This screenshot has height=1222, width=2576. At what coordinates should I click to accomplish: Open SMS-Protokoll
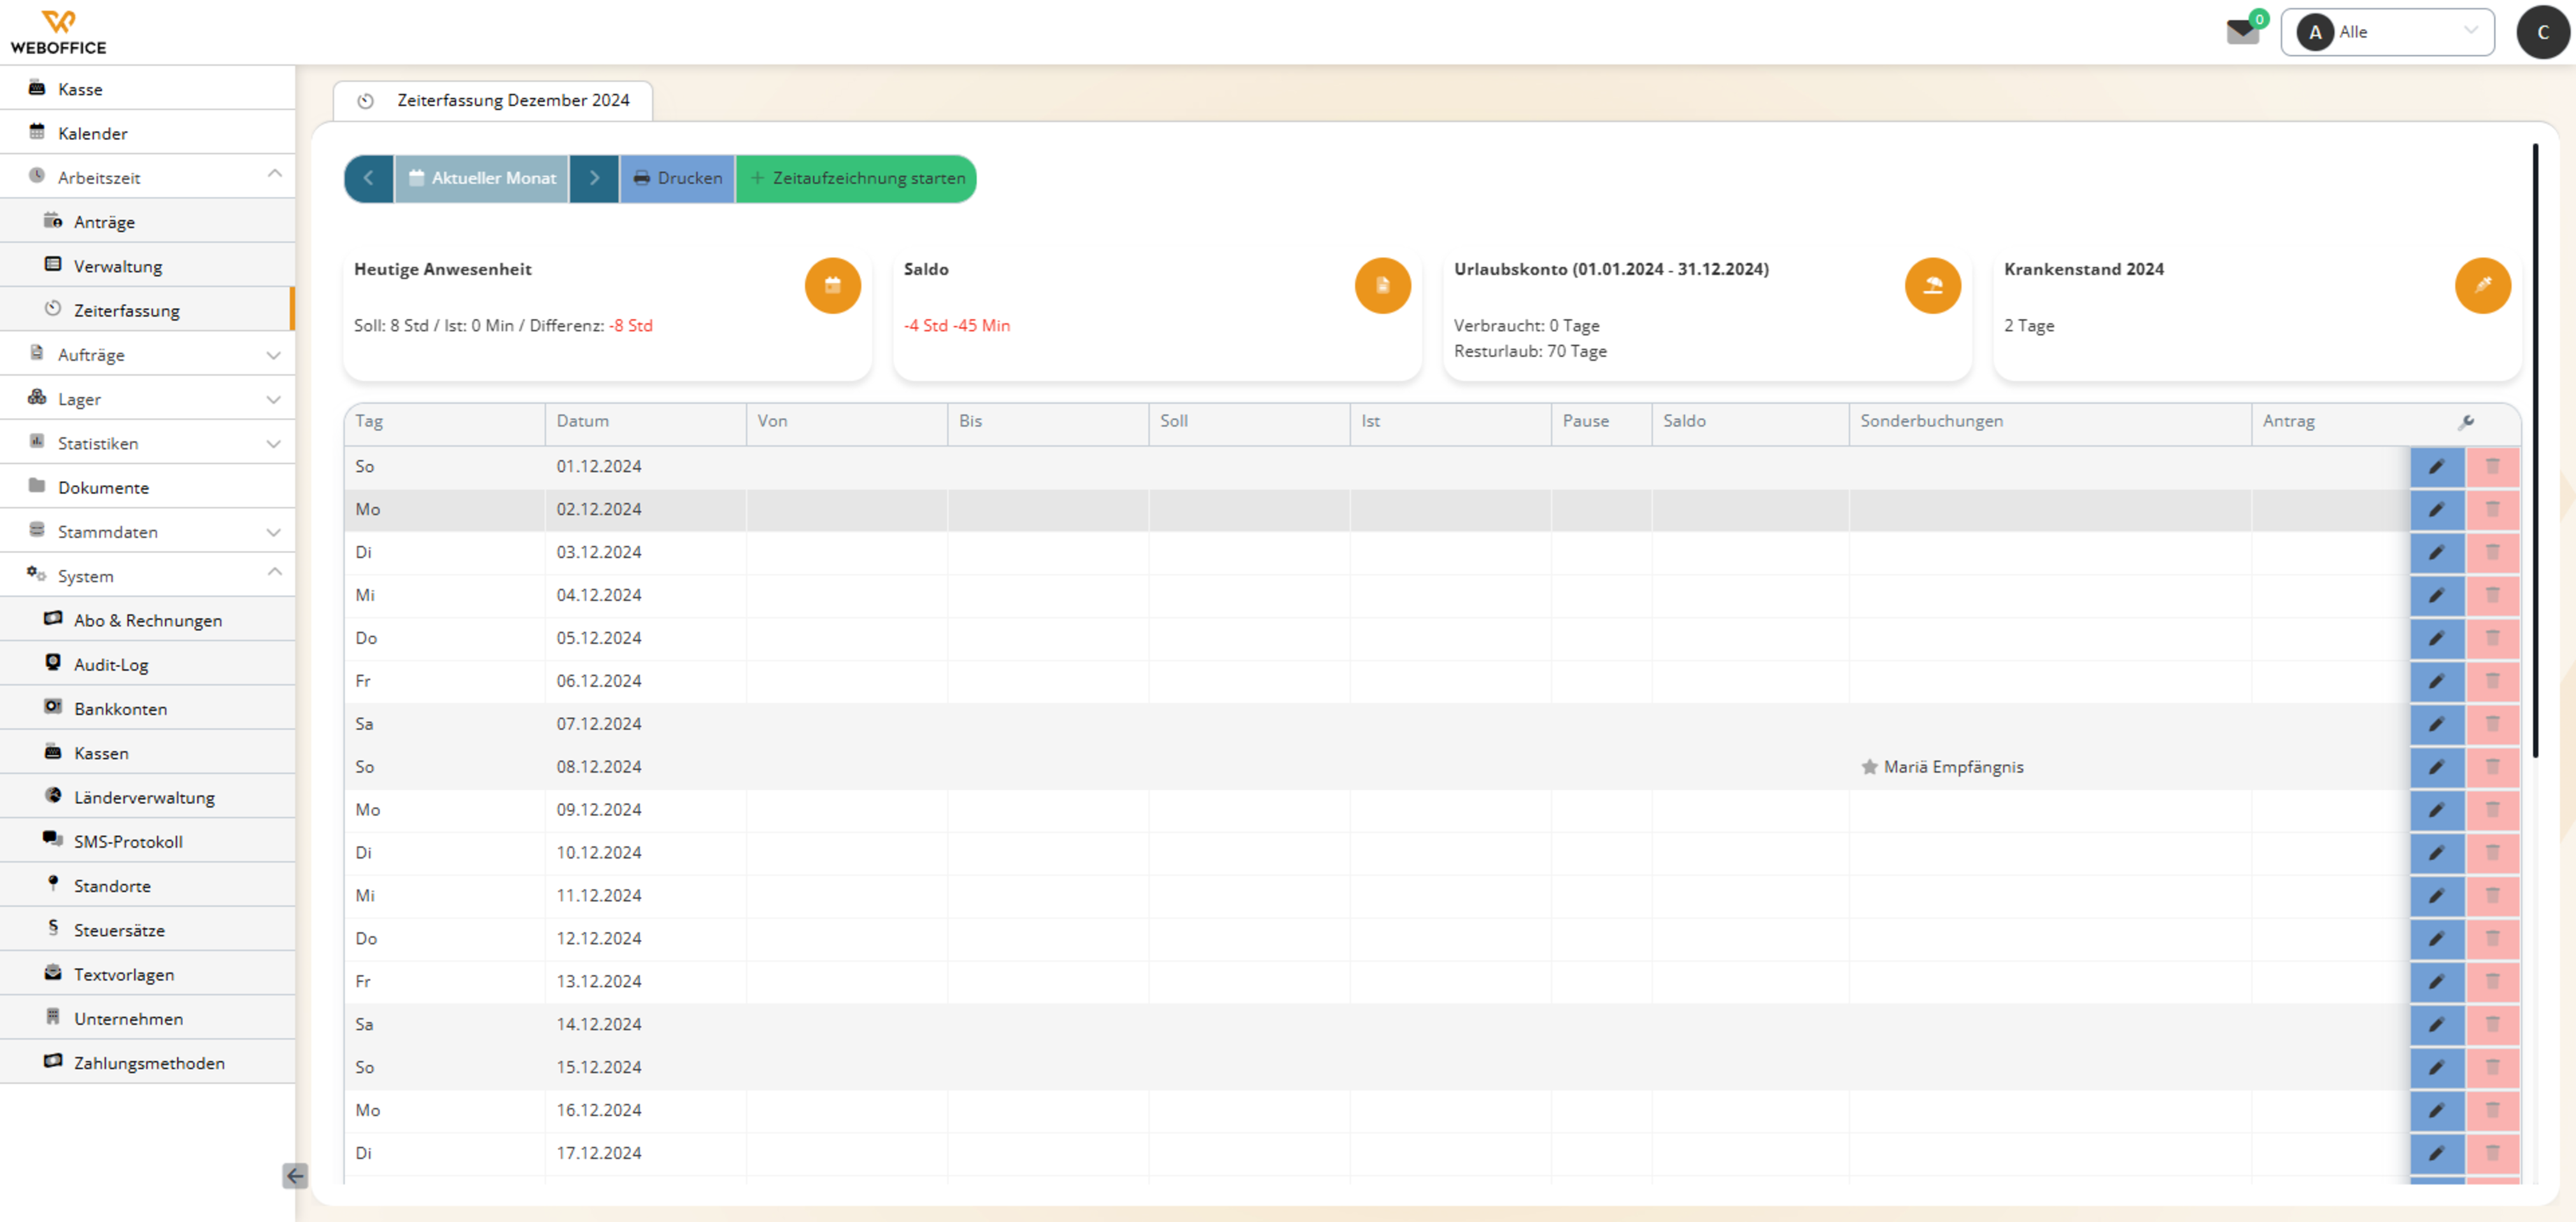coord(148,841)
